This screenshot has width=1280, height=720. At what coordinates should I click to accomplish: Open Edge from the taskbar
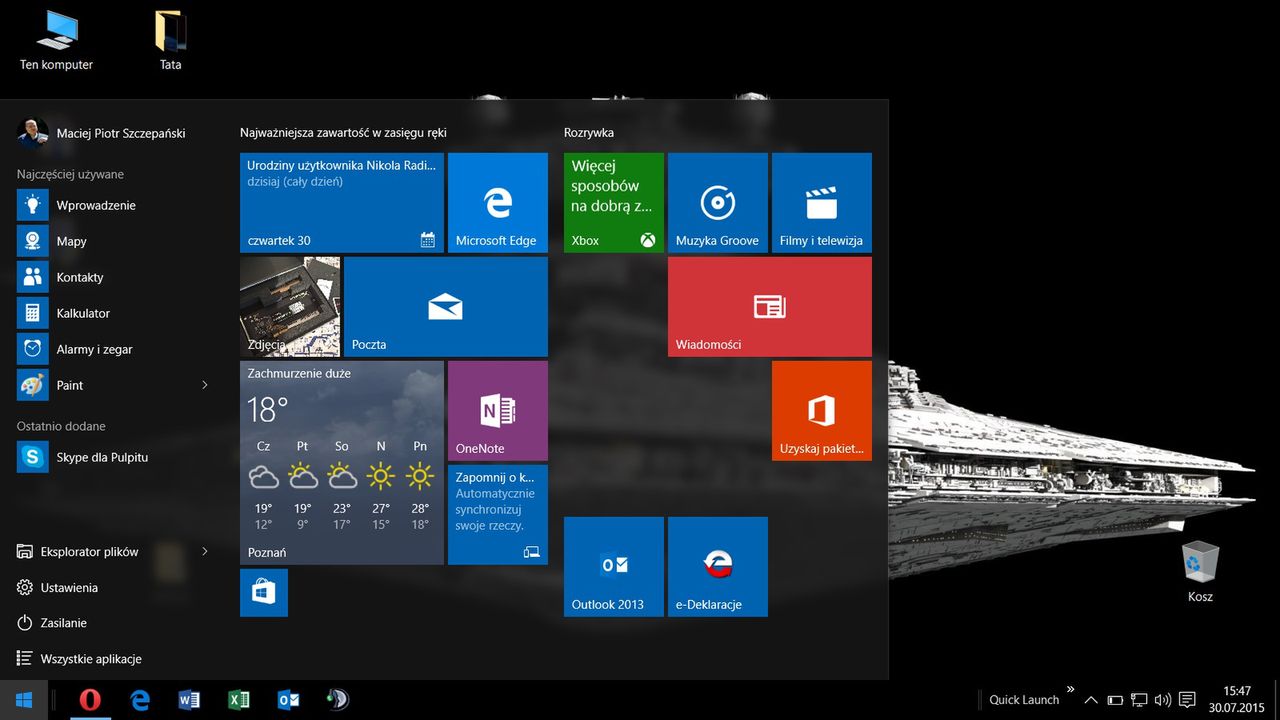click(140, 700)
